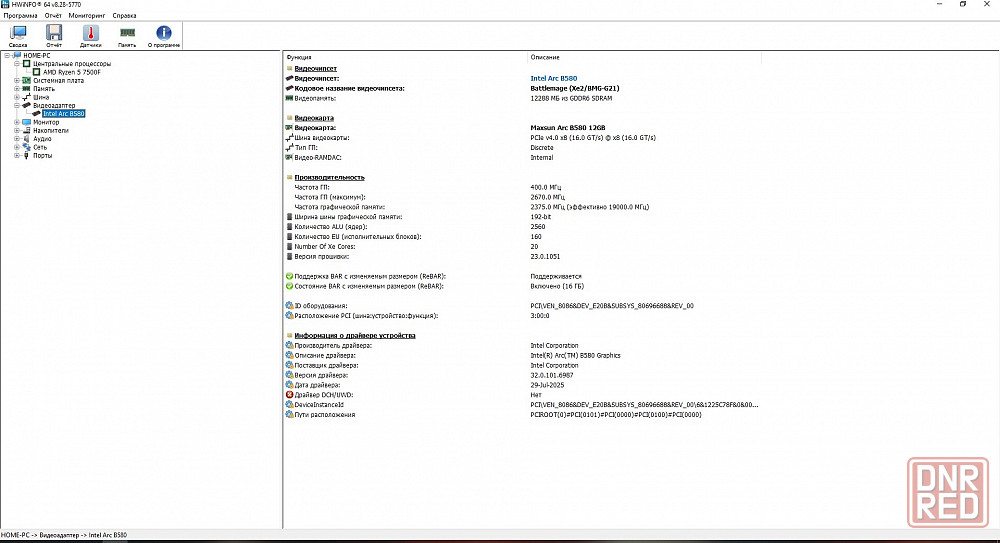Select driver date 29-Jul-2025 value
The image size is (1000, 543).
pyautogui.click(x=547, y=385)
